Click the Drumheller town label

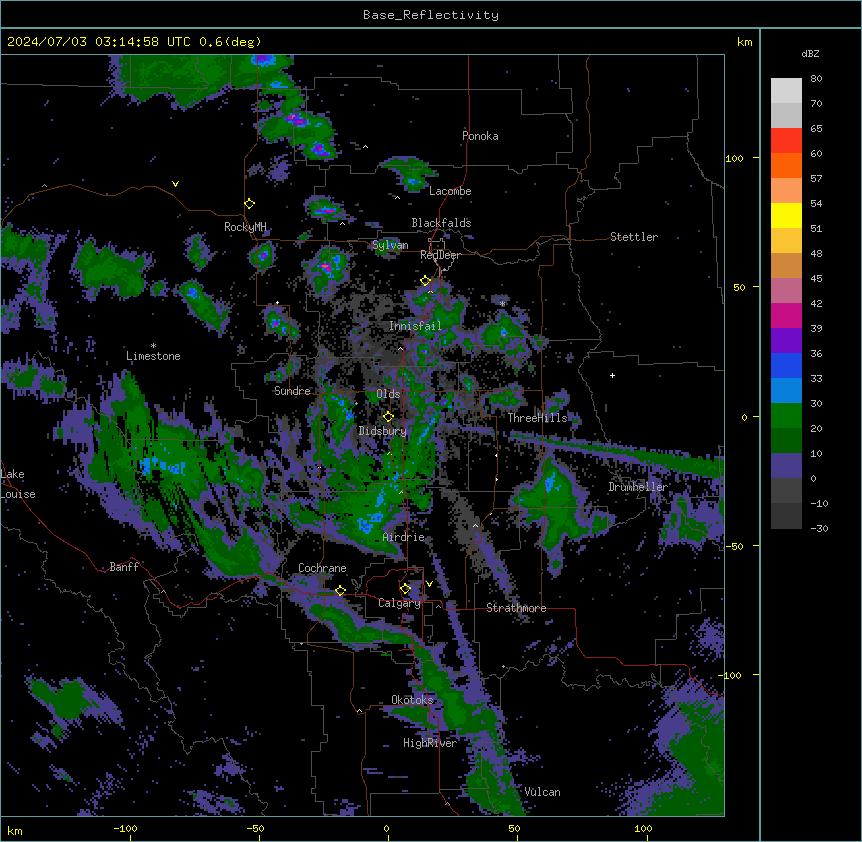[x=638, y=487]
